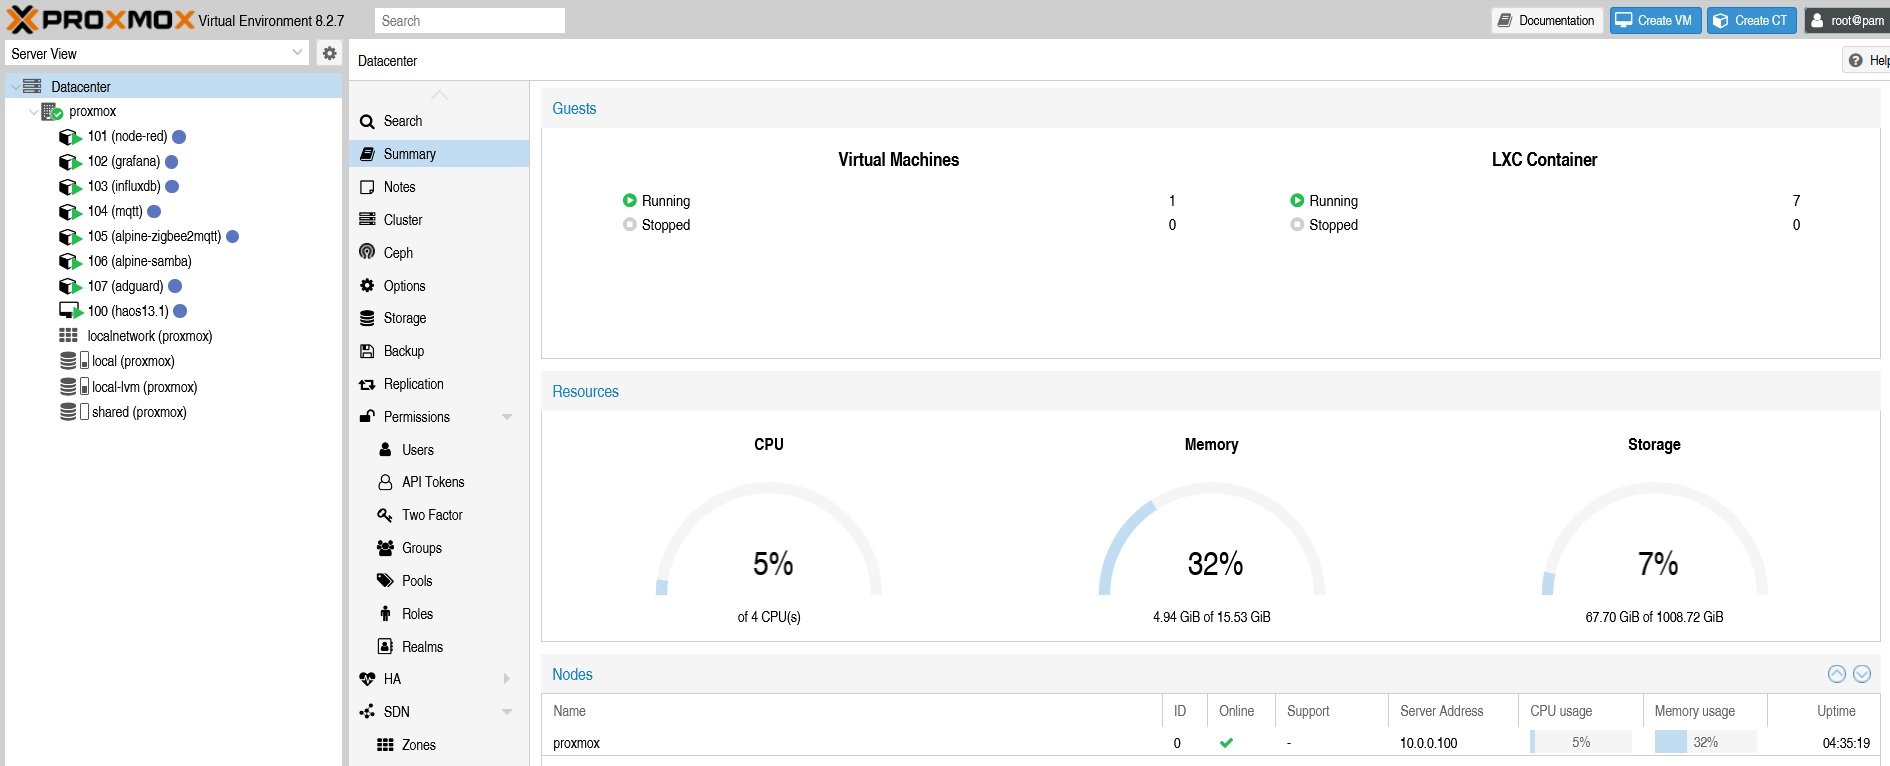Open the Storage menu item
The width and height of the screenshot is (1890, 766).
tap(404, 318)
